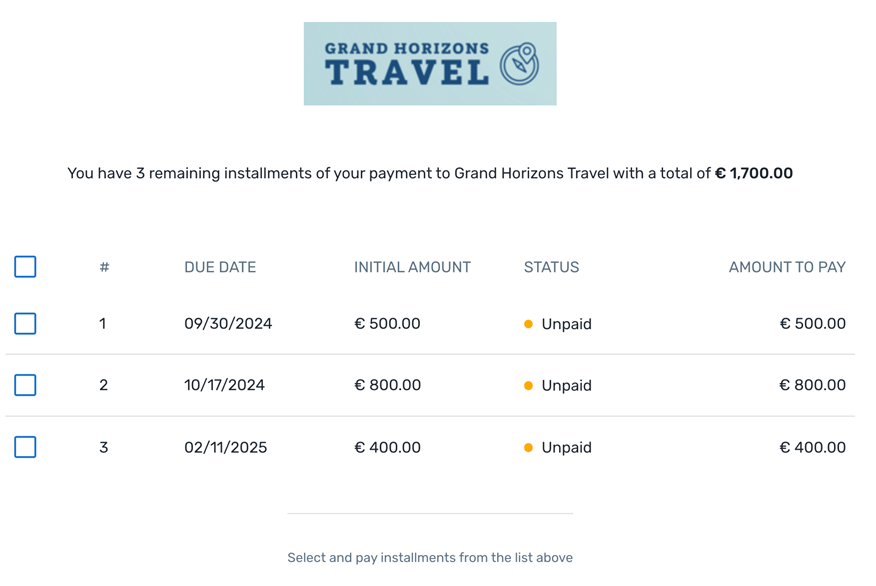Click the 09/30/2024 due date
Screen dimensions: 876x586
(x=228, y=324)
